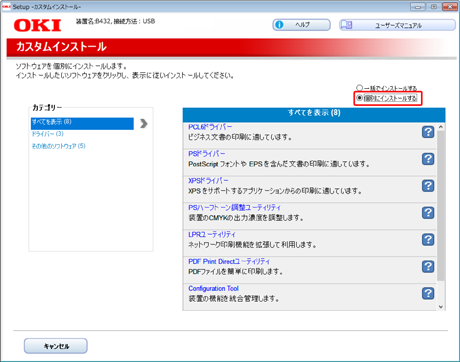Image resolution: width=460 pixels, height=362 pixels.
Task: Click the LPRユーティリティ link
Action: tap(212, 235)
